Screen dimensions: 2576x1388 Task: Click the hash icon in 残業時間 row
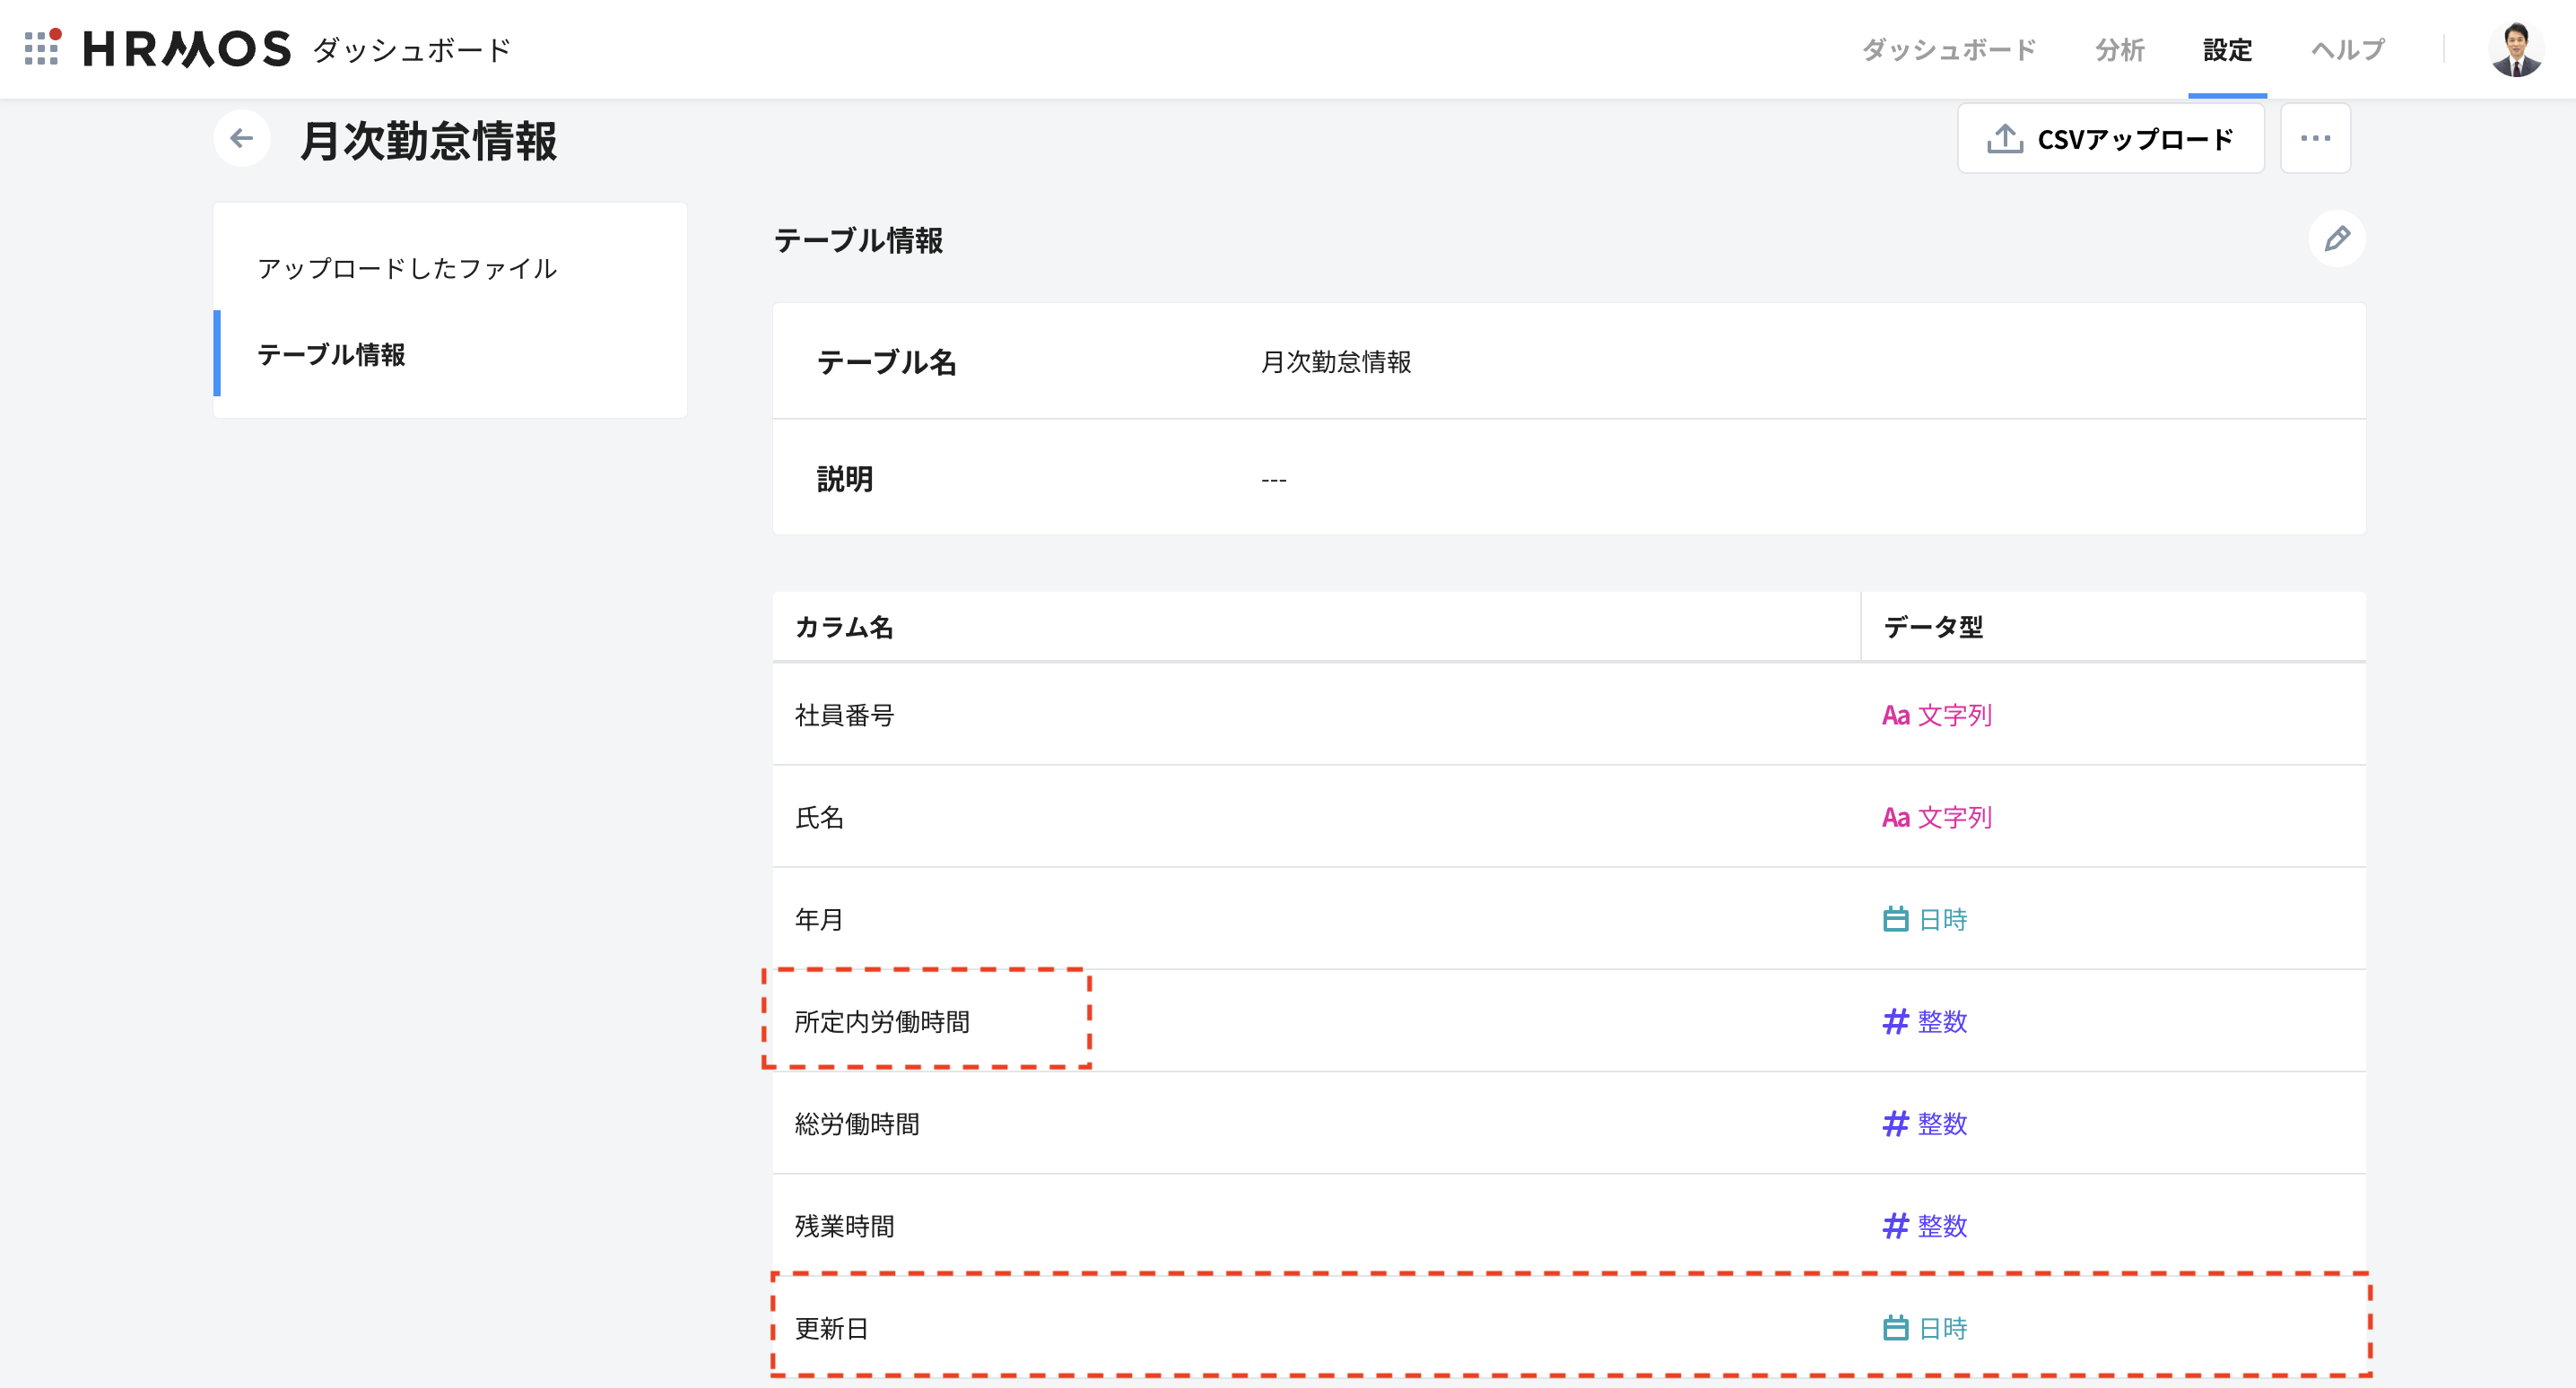(1895, 1226)
